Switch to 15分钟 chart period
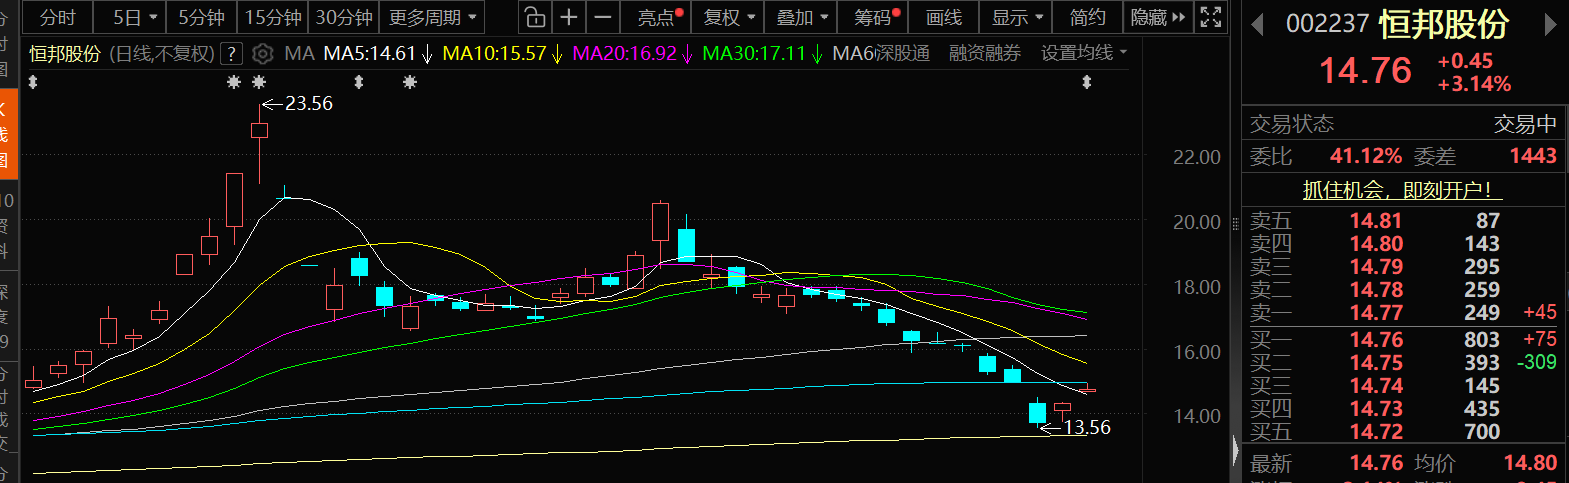This screenshot has height=483, width=1569. point(273,17)
